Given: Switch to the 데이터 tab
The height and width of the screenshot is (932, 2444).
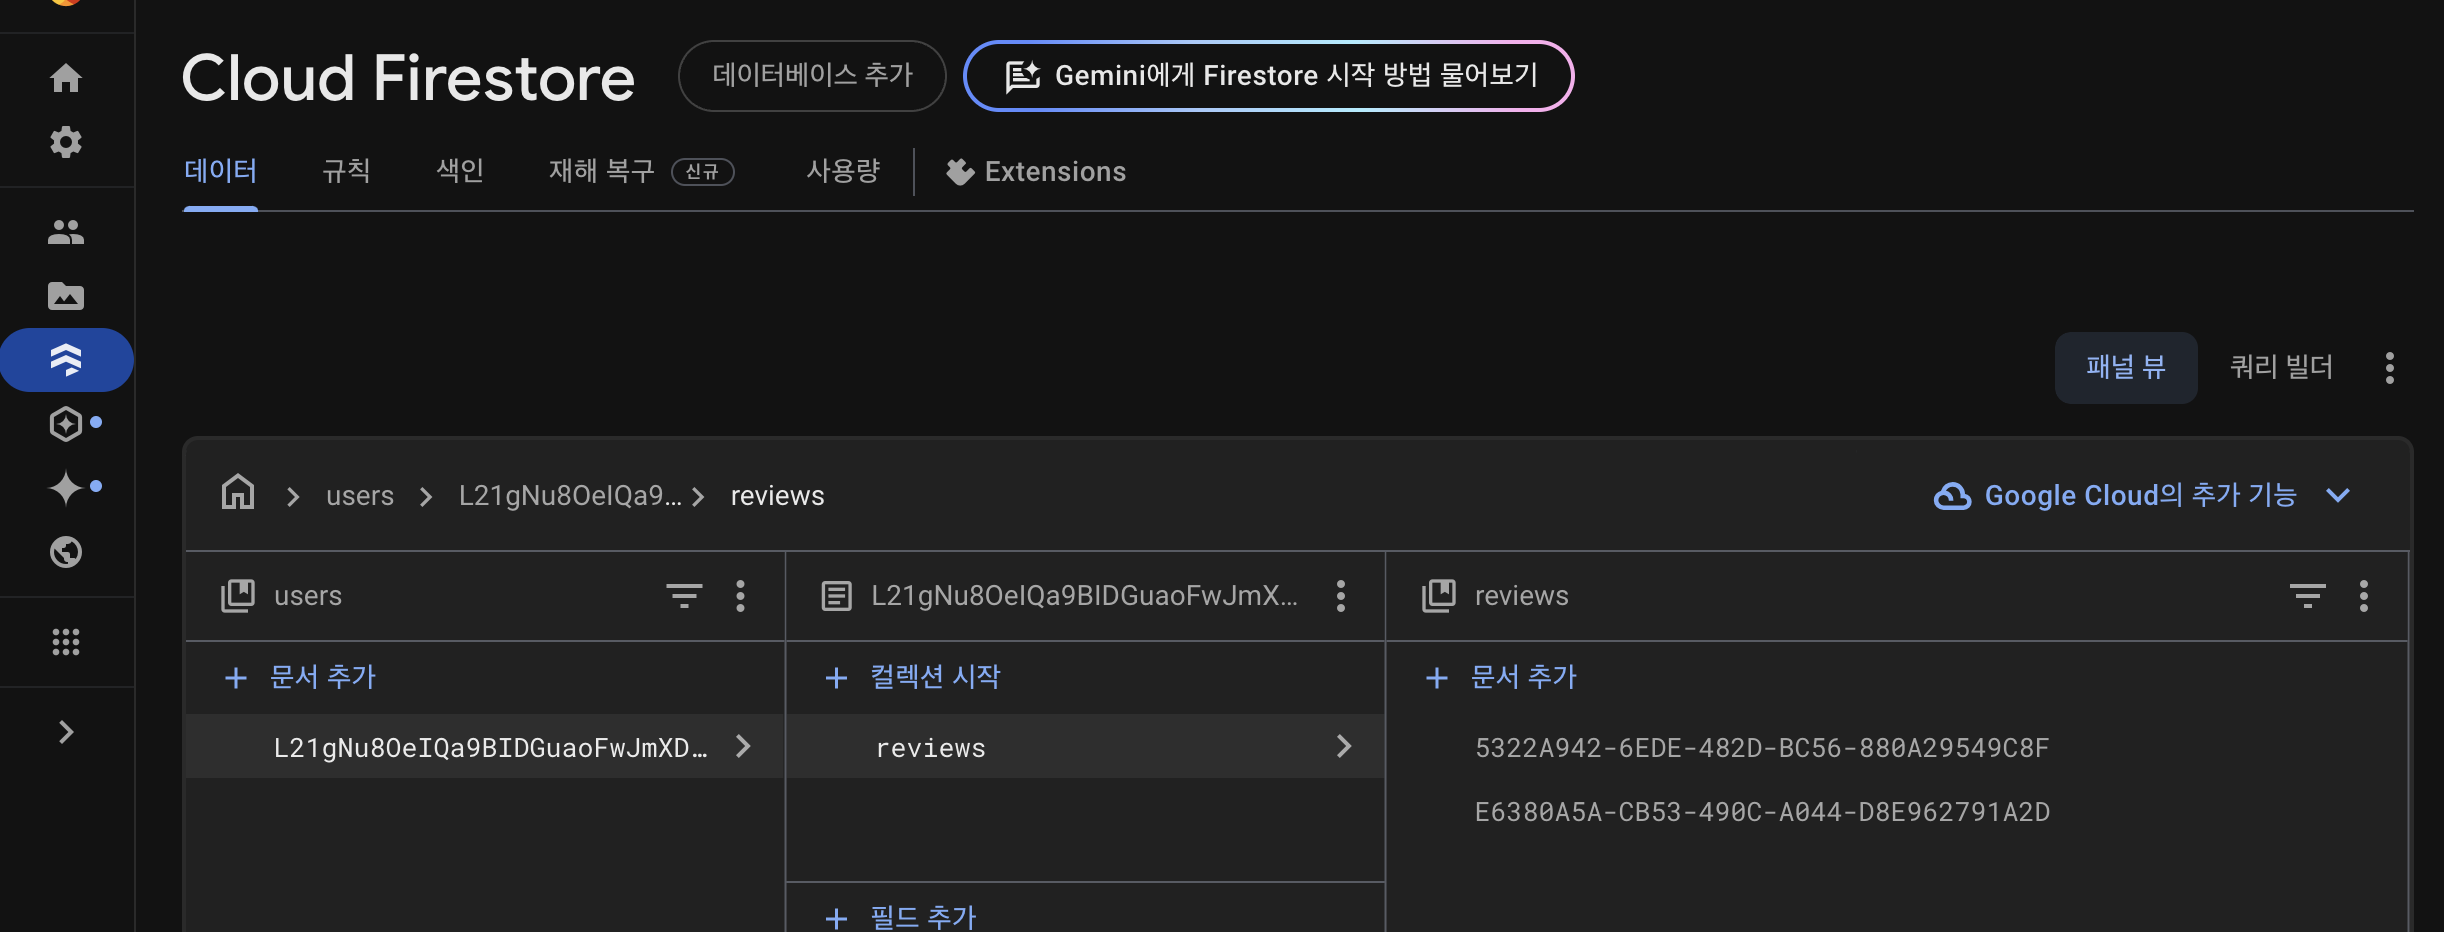Looking at the screenshot, I should pos(221,171).
